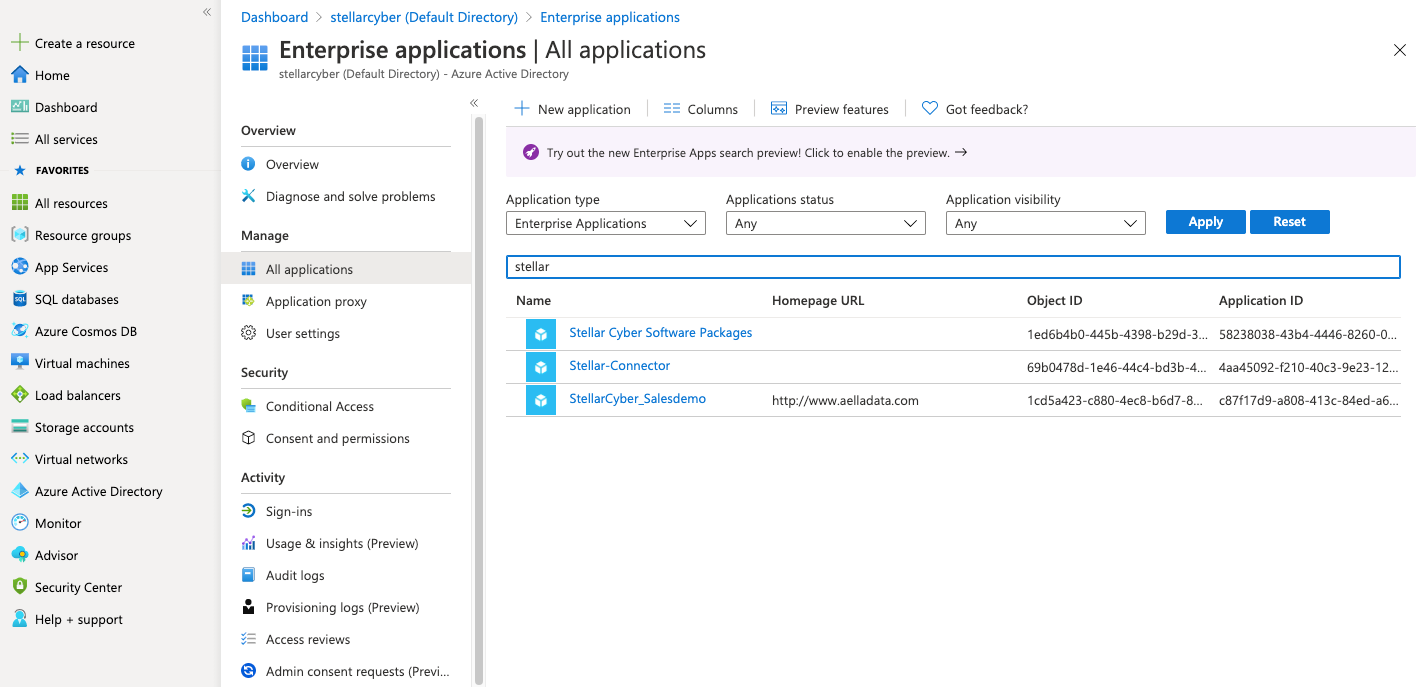This screenshot has height=687, width=1421.
Task: Click the Azure Active Directory diamond icon
Action: [19, 491]
